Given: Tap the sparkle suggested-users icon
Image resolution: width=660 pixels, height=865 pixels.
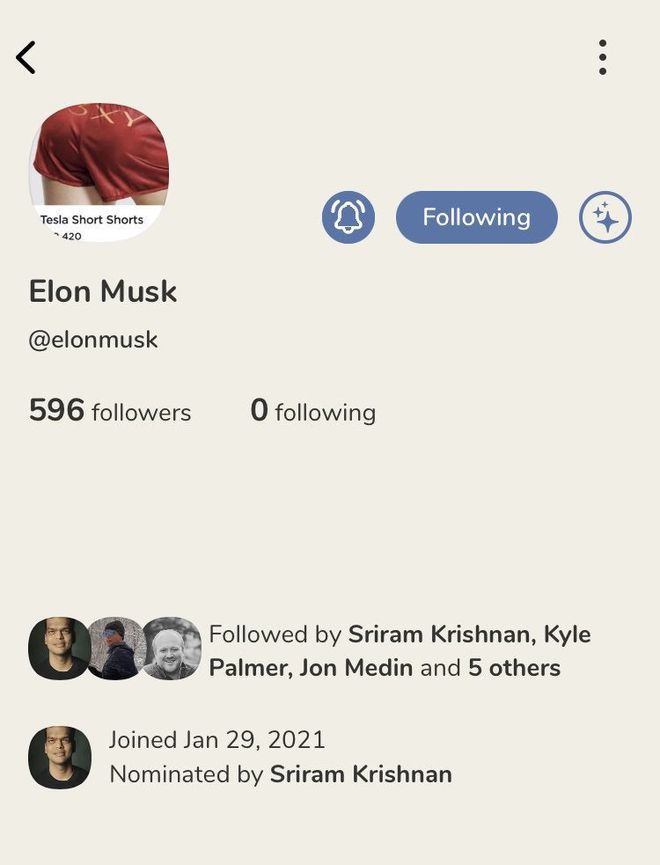Looking at the screenshot, I should (x=605, y=217).
